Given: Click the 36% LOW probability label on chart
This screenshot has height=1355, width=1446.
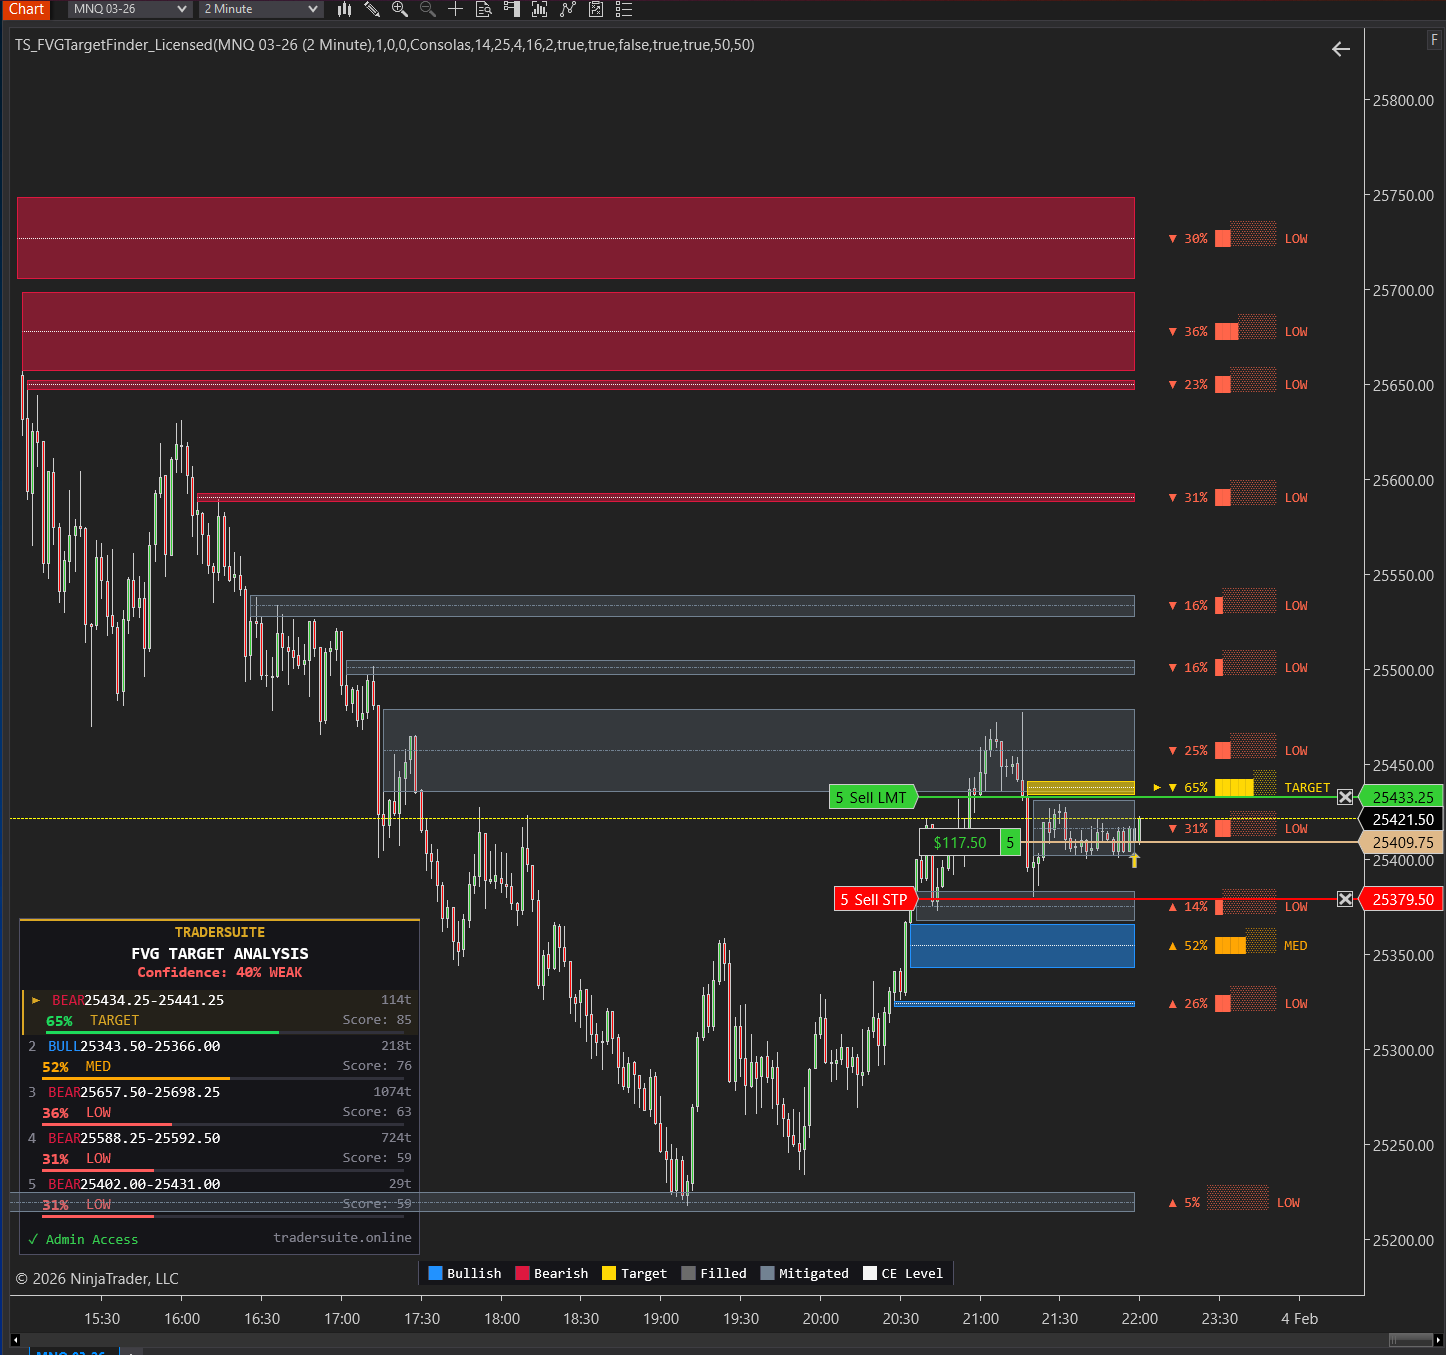Looking at the screenshot, I should (x=1238, y=331).
